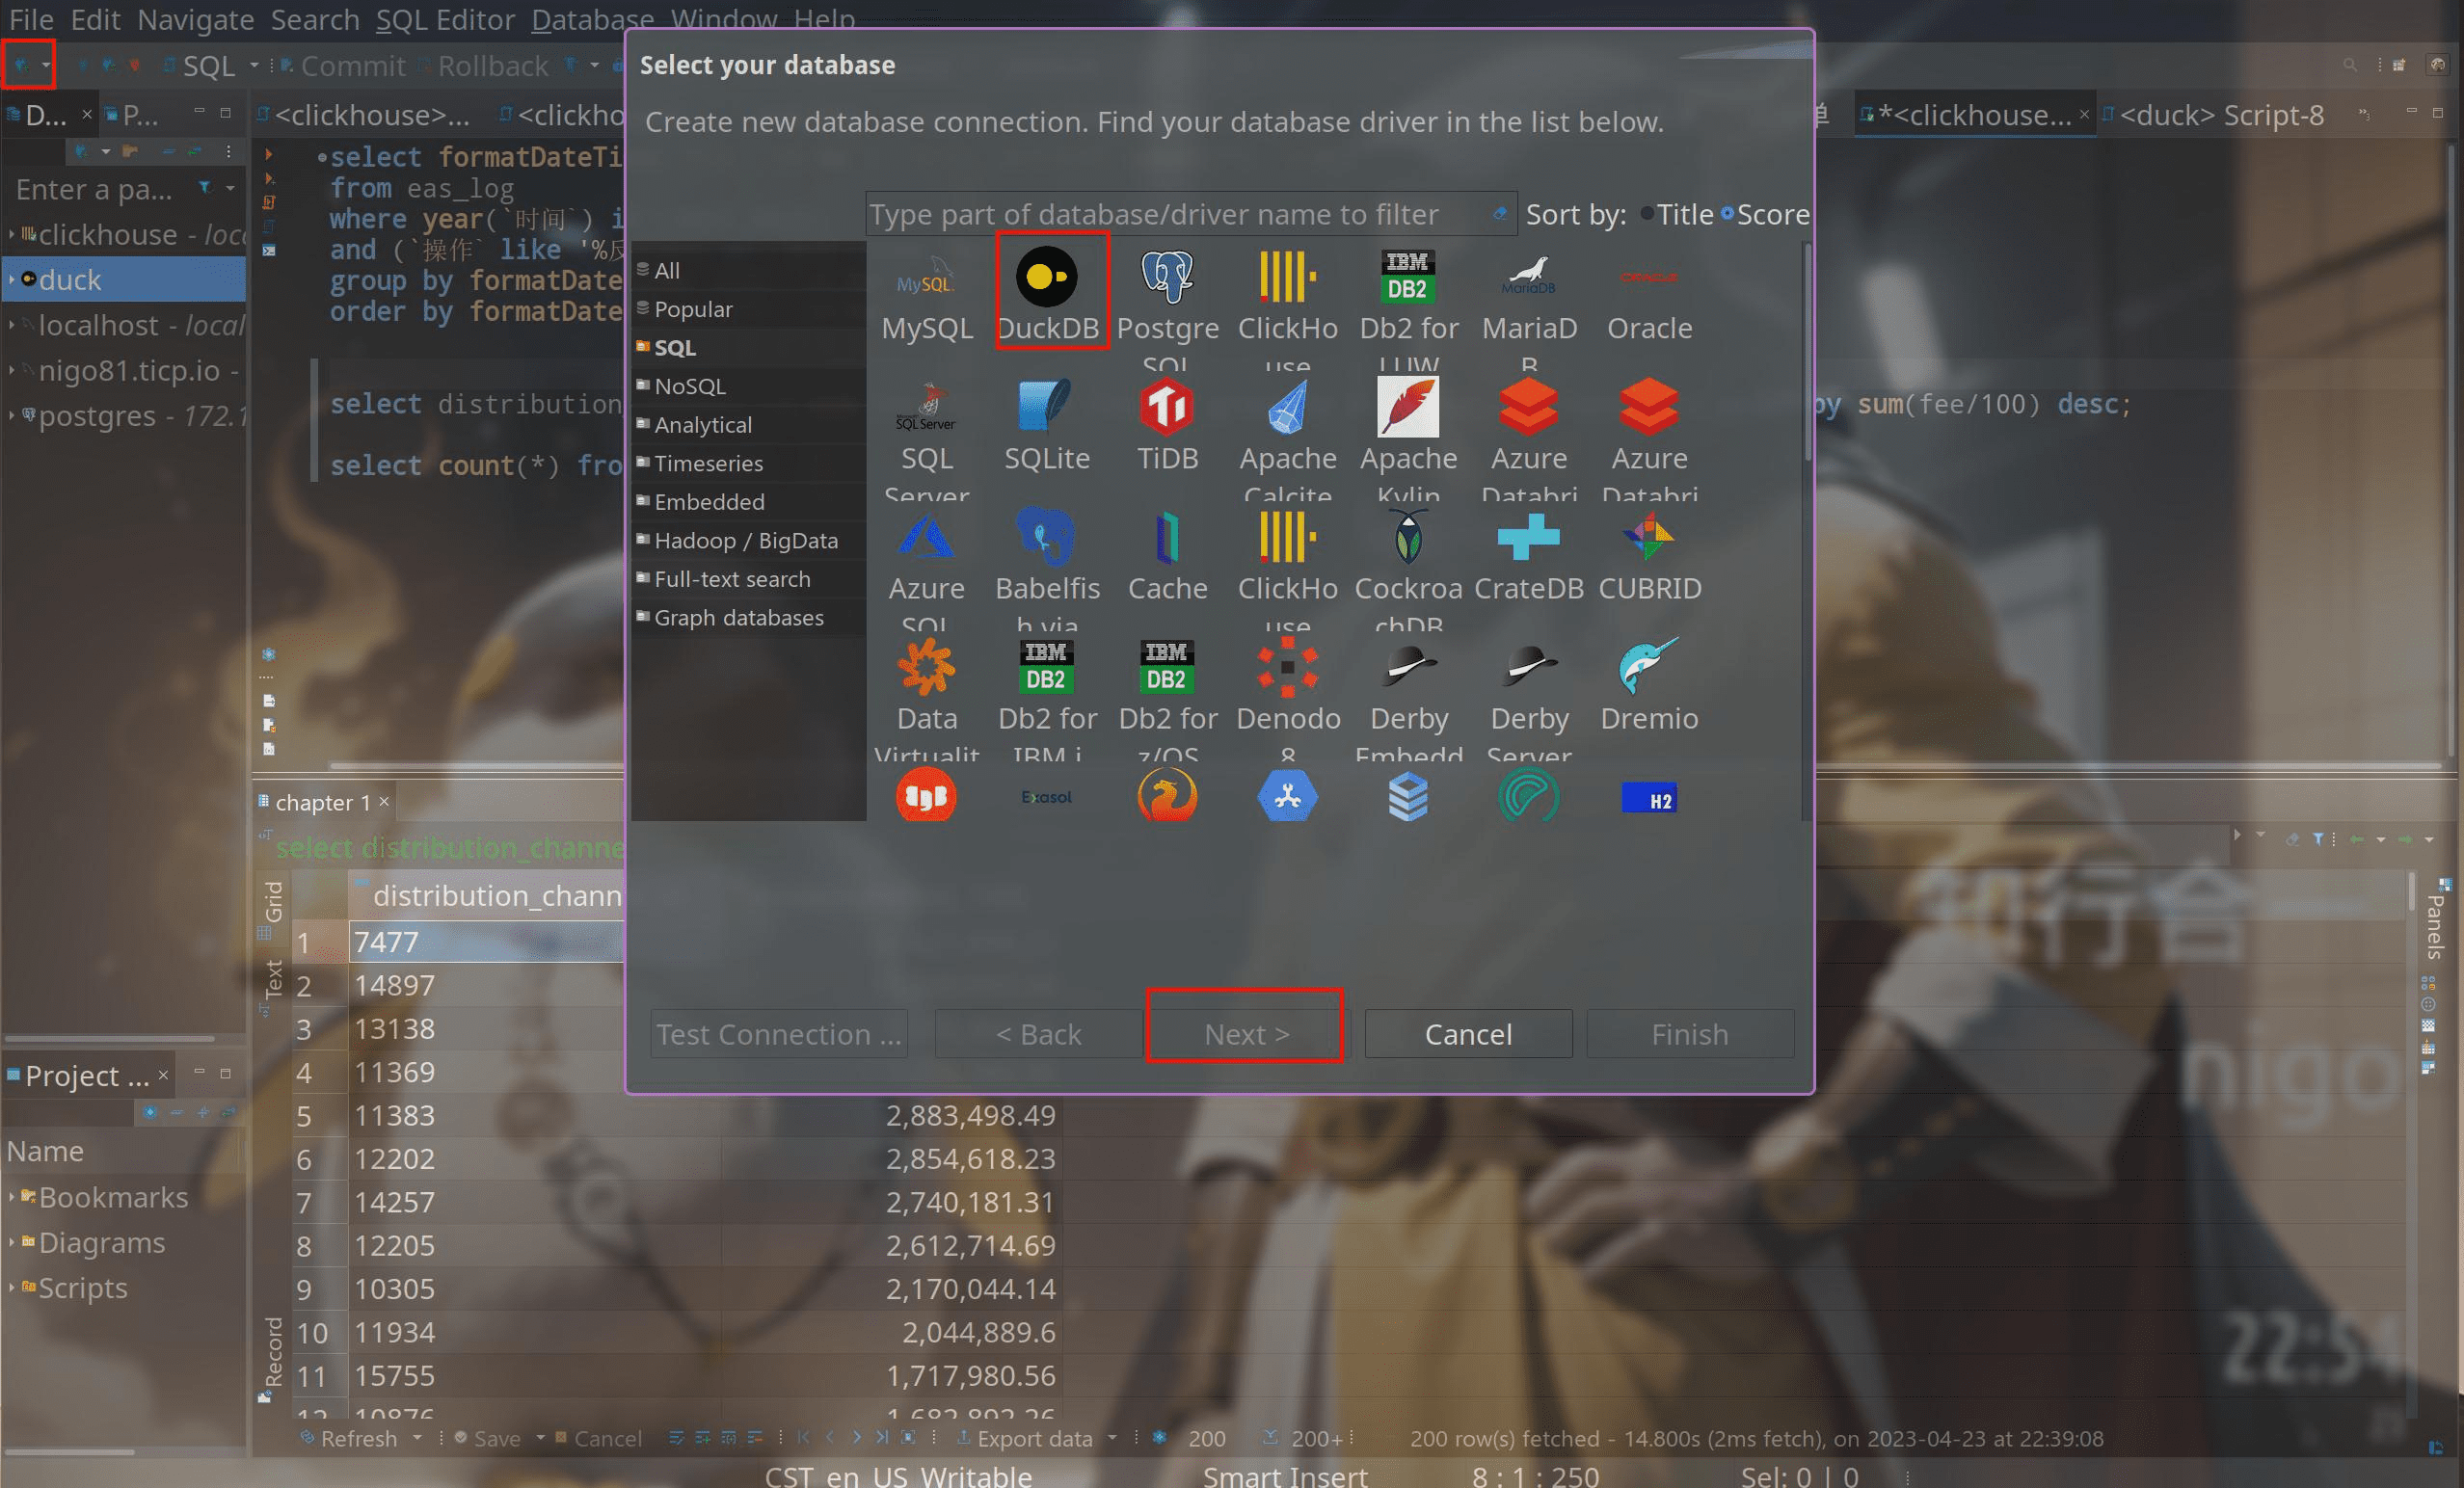The height and width of the screenshot is (1488, 2464).
Task: Expand the Diagrams folder
Action: click(x=11, y=1243)
